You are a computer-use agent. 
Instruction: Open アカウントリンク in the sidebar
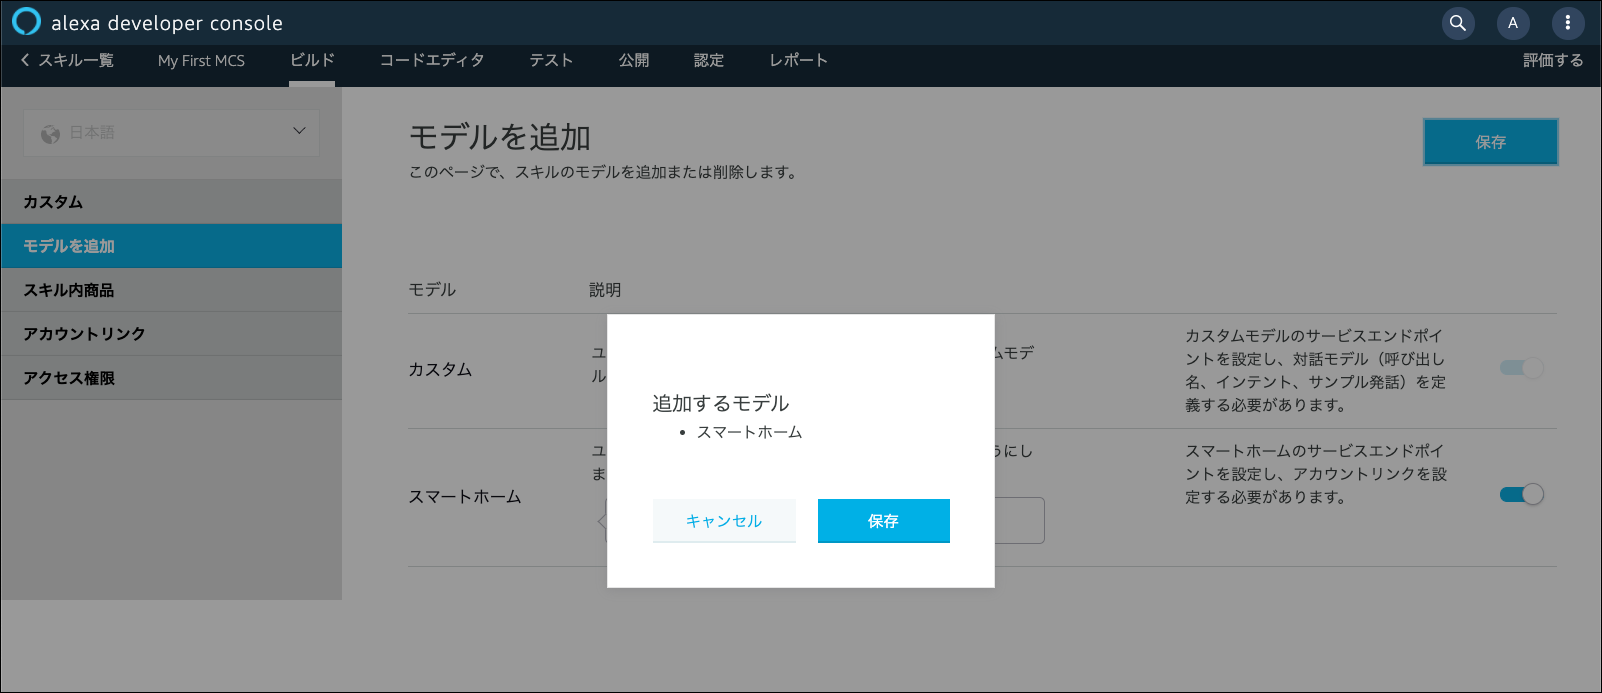(x=84, y=334)
